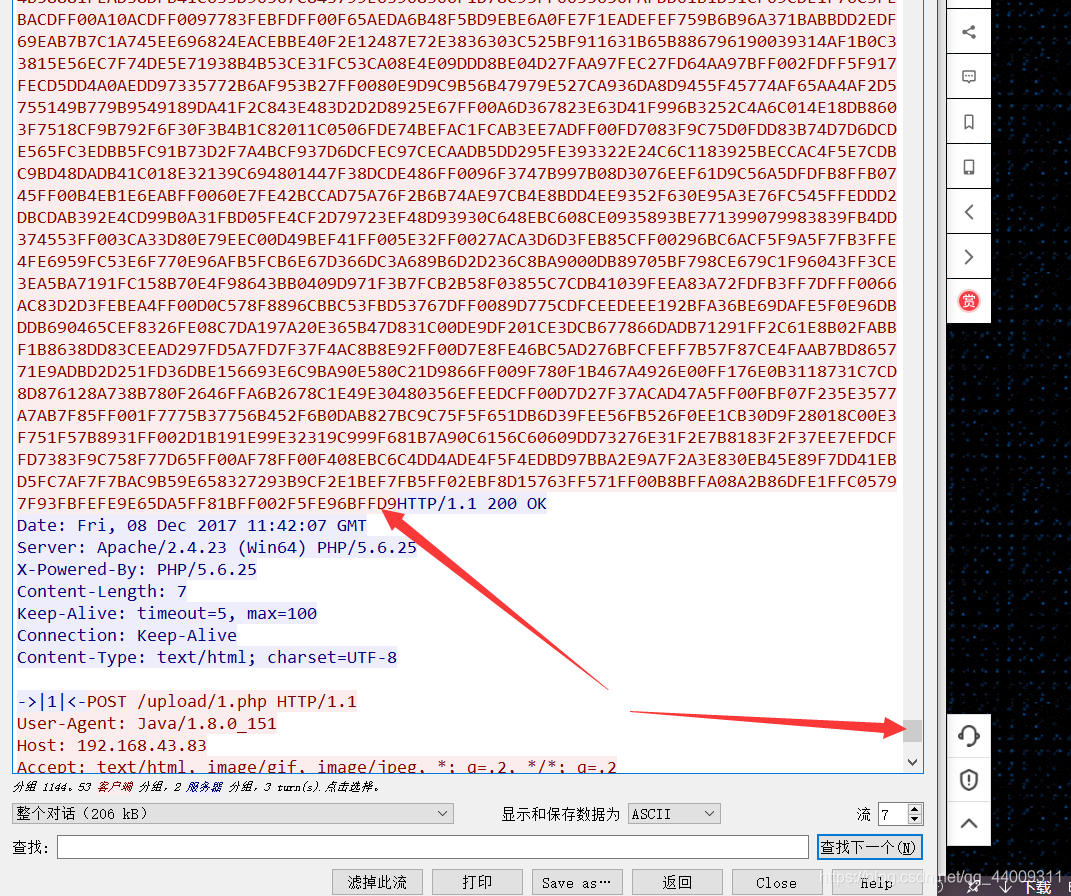The height and width of the screenshot is (896, 1071).
Task: Increase the stream number stepper
Action: pos(915,809)
